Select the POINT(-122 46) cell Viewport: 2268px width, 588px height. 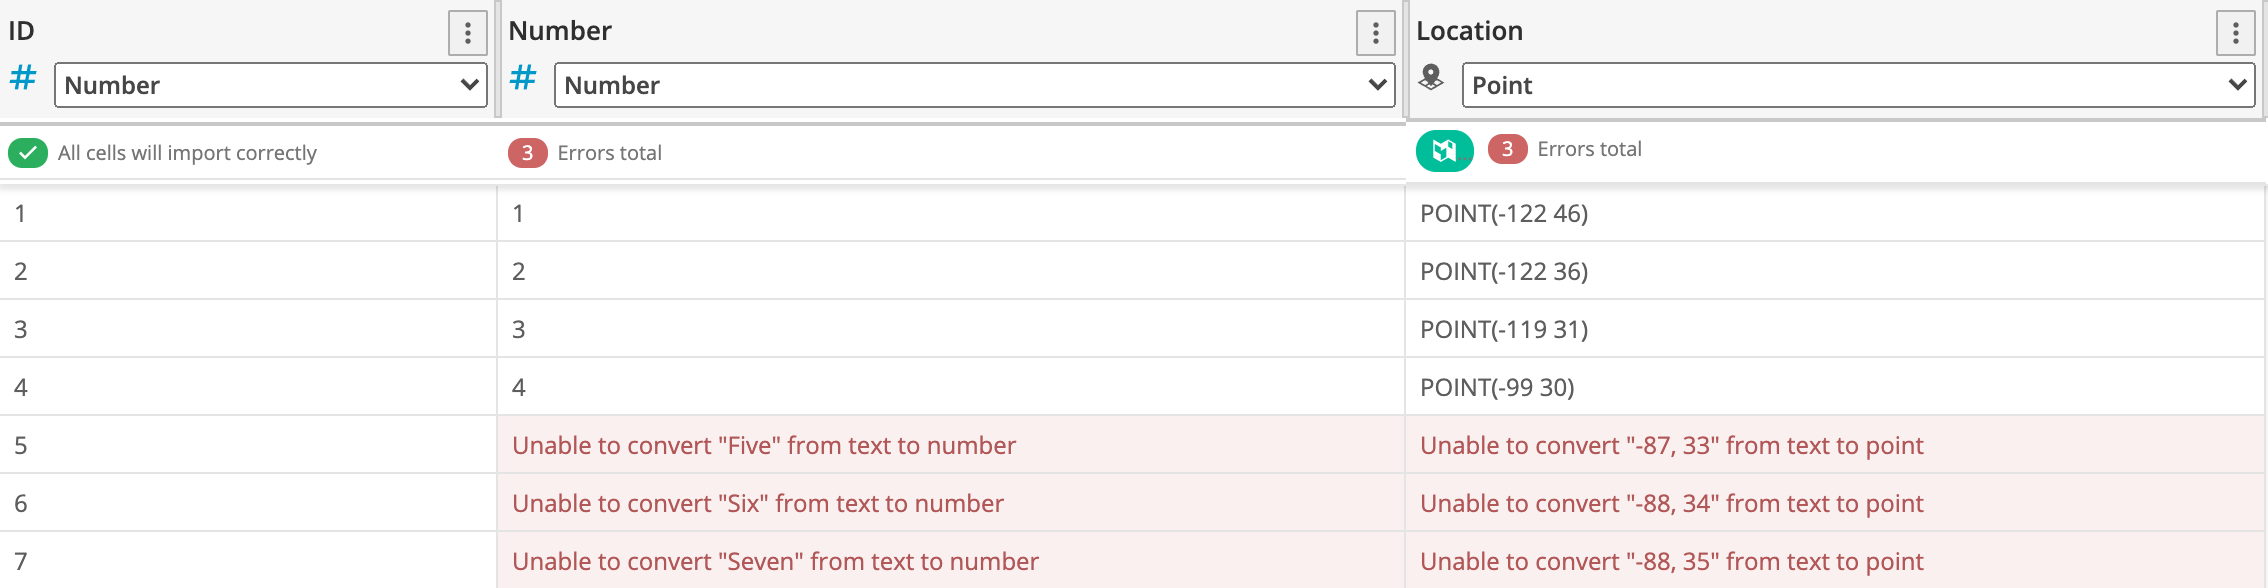[1504, 213]
